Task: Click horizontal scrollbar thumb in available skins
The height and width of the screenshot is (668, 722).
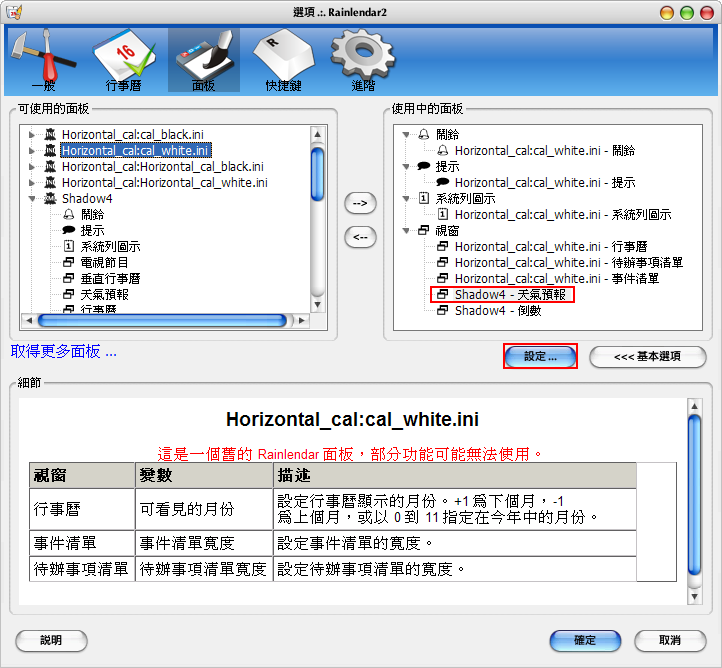Action: (x=162, y=320)
